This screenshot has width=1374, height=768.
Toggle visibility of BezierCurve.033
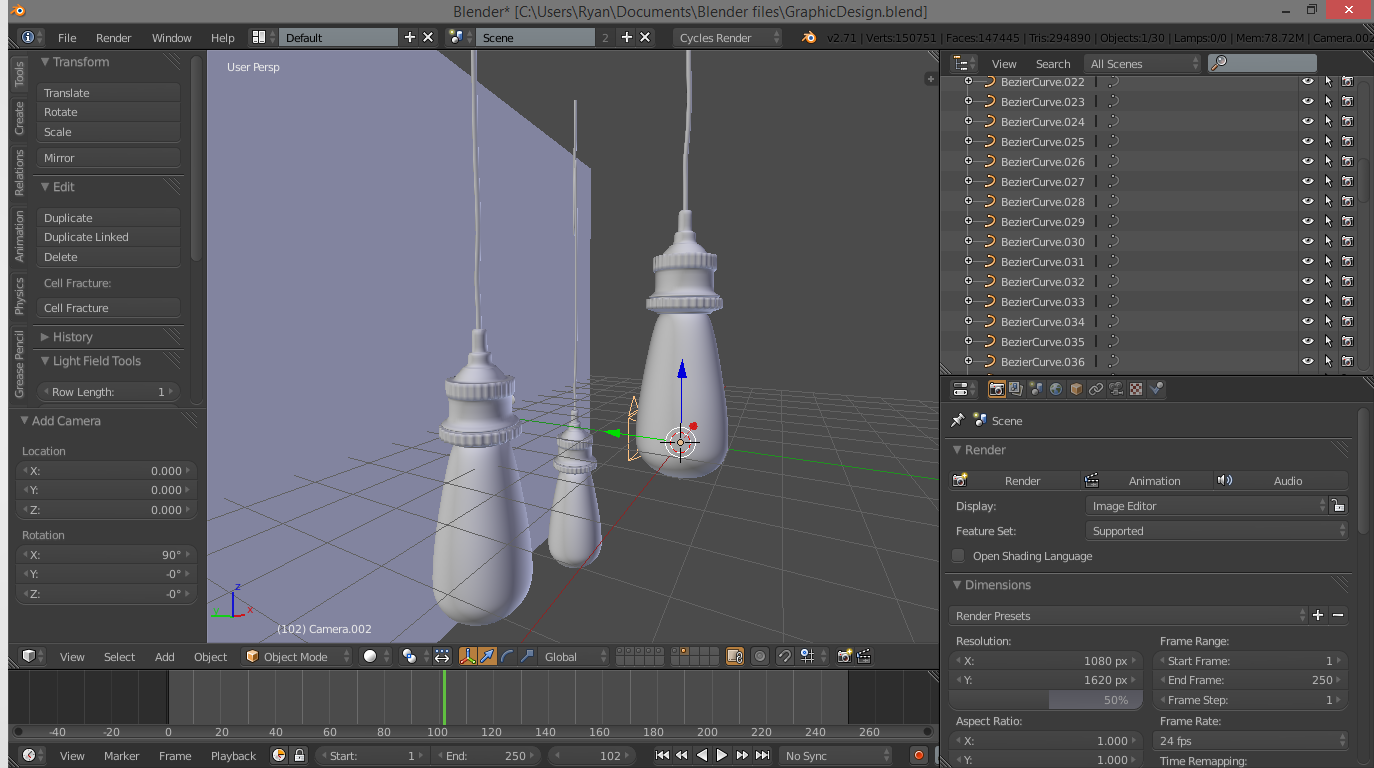tap(1307, 302)
